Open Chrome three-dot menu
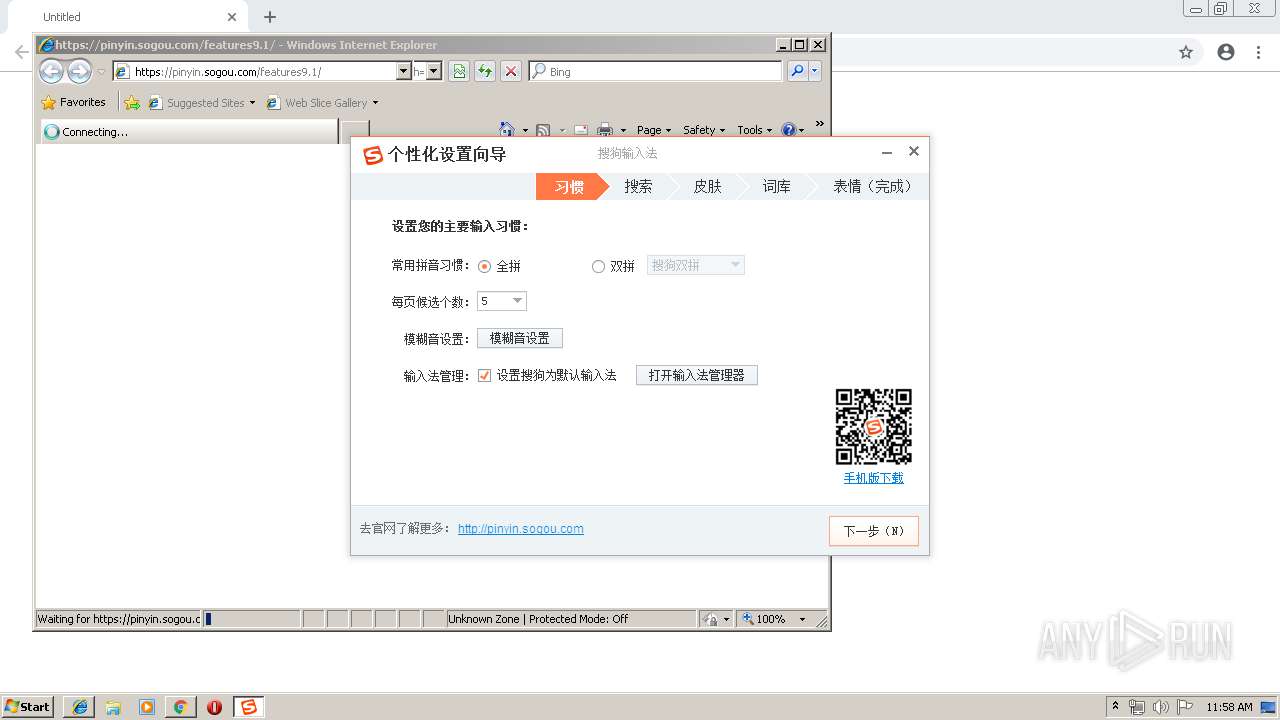The width and height of the screenshot is (1280, 720). click(1258, 52)
